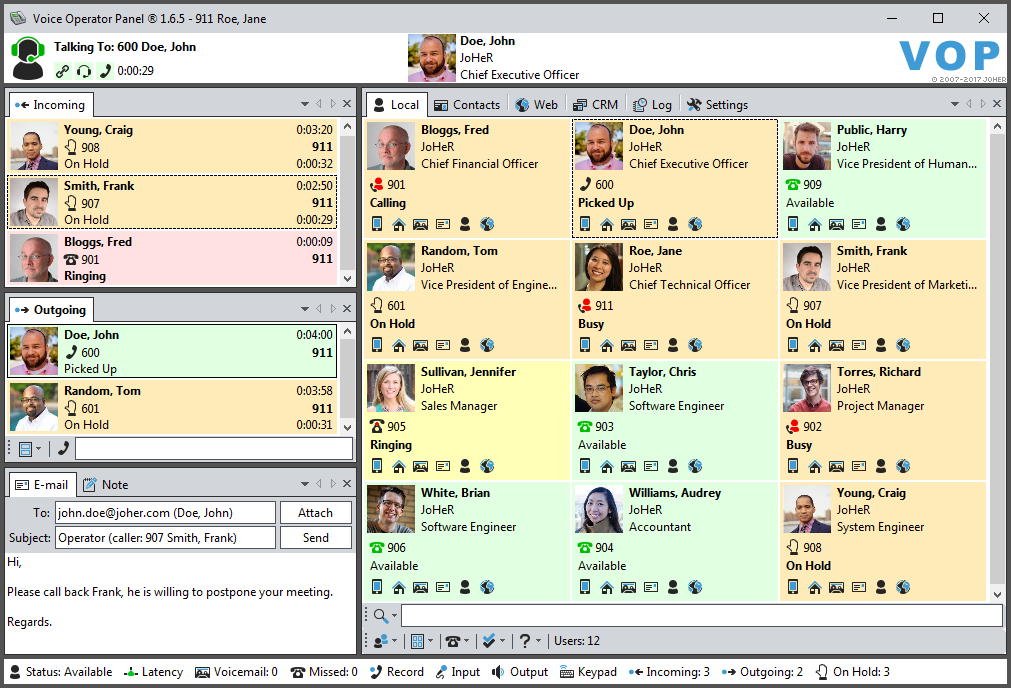Open the Note tab
Viewport: 1011px width, 688px height.
(105, 484)
